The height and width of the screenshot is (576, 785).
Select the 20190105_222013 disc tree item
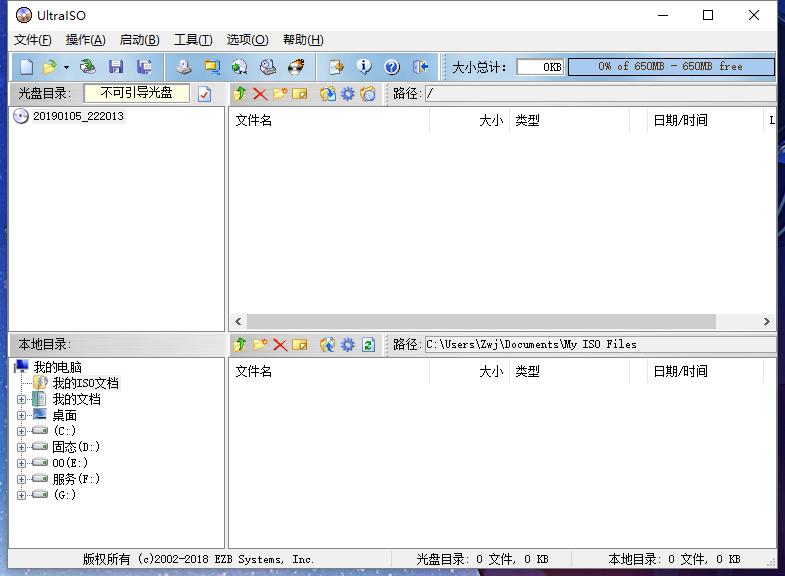tap(78, 116)
